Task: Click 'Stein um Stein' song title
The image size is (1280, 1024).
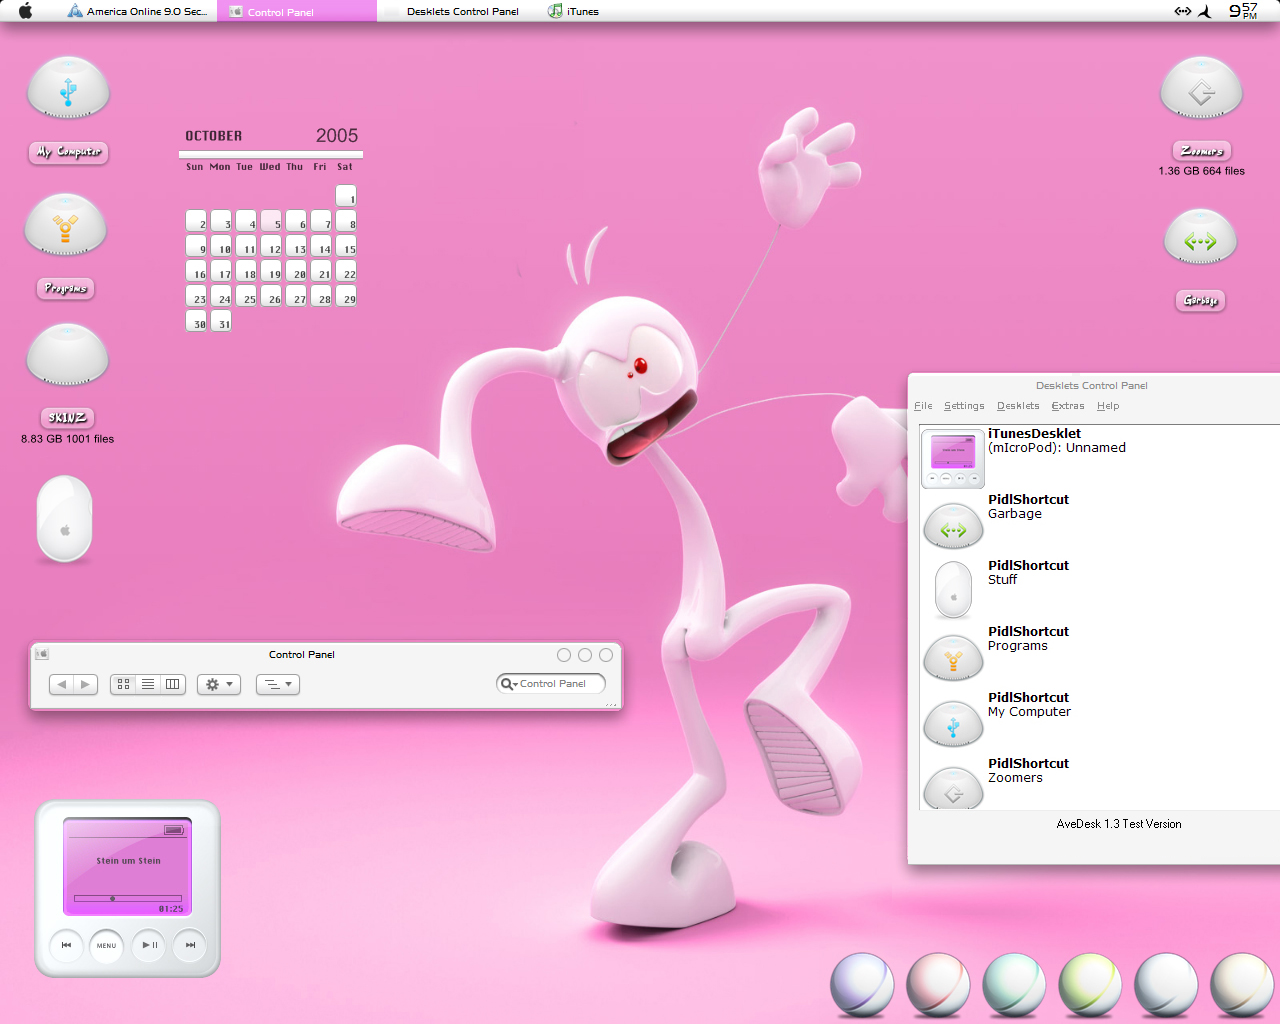Action: pyautogui.click(x=128, y=861)
